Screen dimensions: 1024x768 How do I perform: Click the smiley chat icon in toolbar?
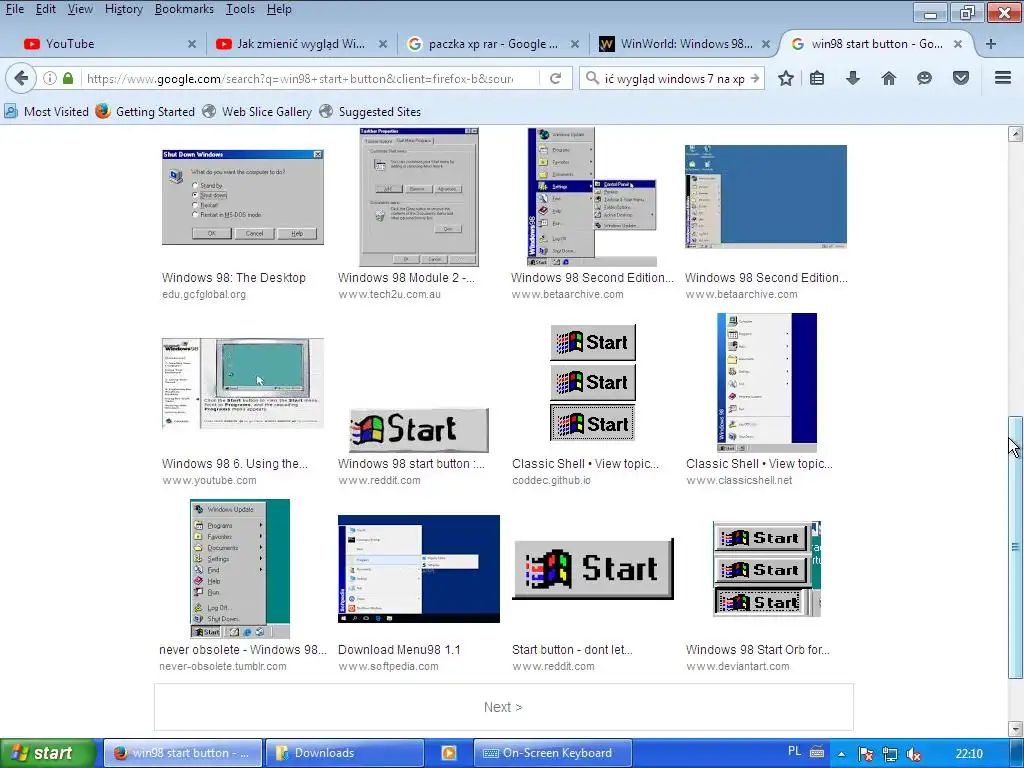pos(924,78)
